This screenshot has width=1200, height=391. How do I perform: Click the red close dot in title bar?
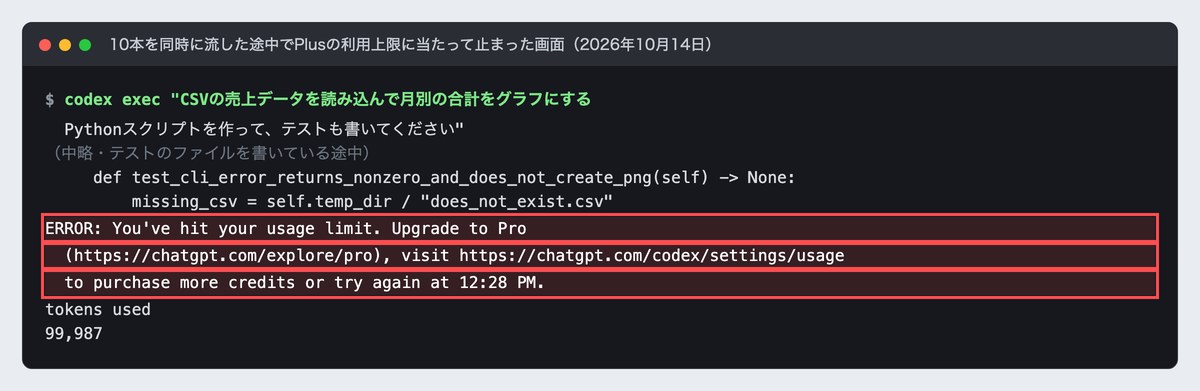pyautogui.click(x=45, y=45)
